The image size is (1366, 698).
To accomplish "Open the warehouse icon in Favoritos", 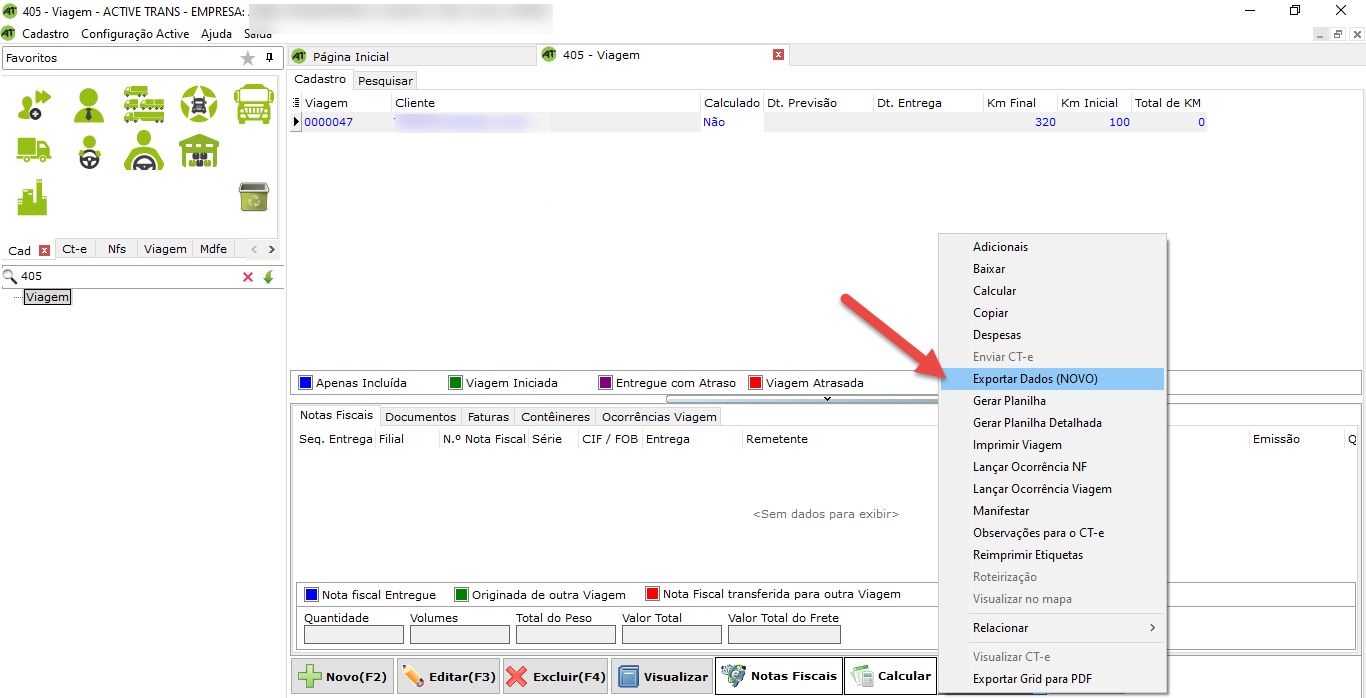I will click(198, 151).
